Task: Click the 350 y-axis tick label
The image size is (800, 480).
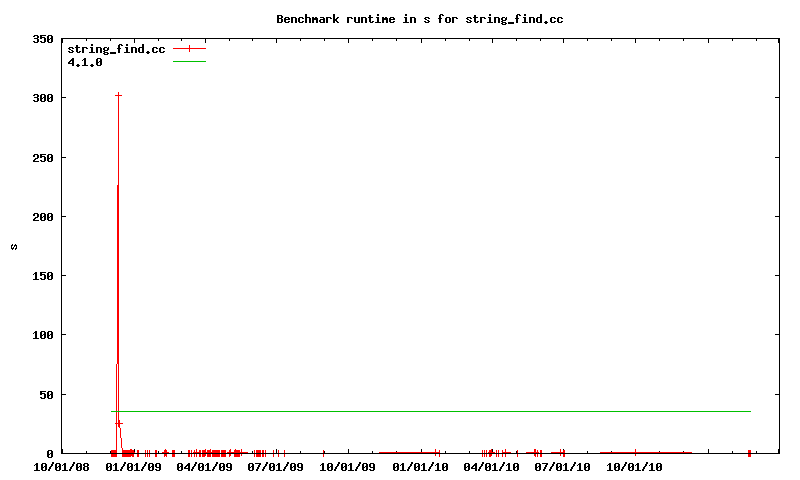Action: coord(42,39)
